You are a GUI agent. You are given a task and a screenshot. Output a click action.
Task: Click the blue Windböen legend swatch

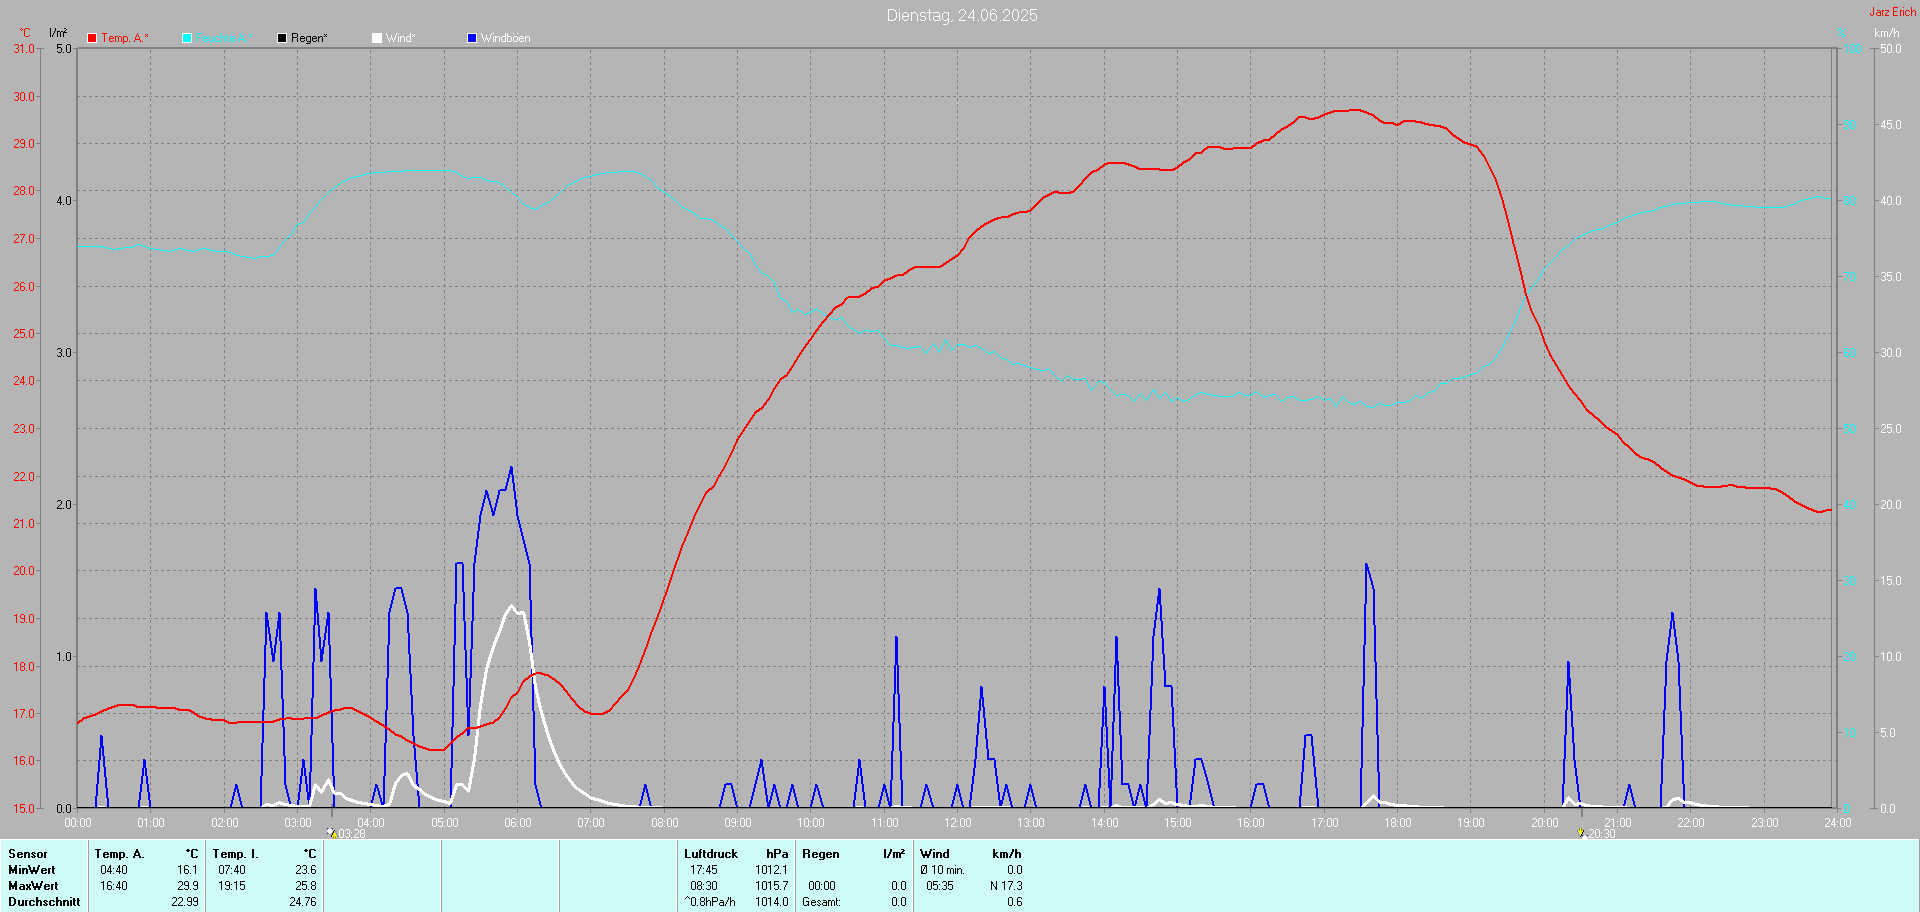click(472, 38)
